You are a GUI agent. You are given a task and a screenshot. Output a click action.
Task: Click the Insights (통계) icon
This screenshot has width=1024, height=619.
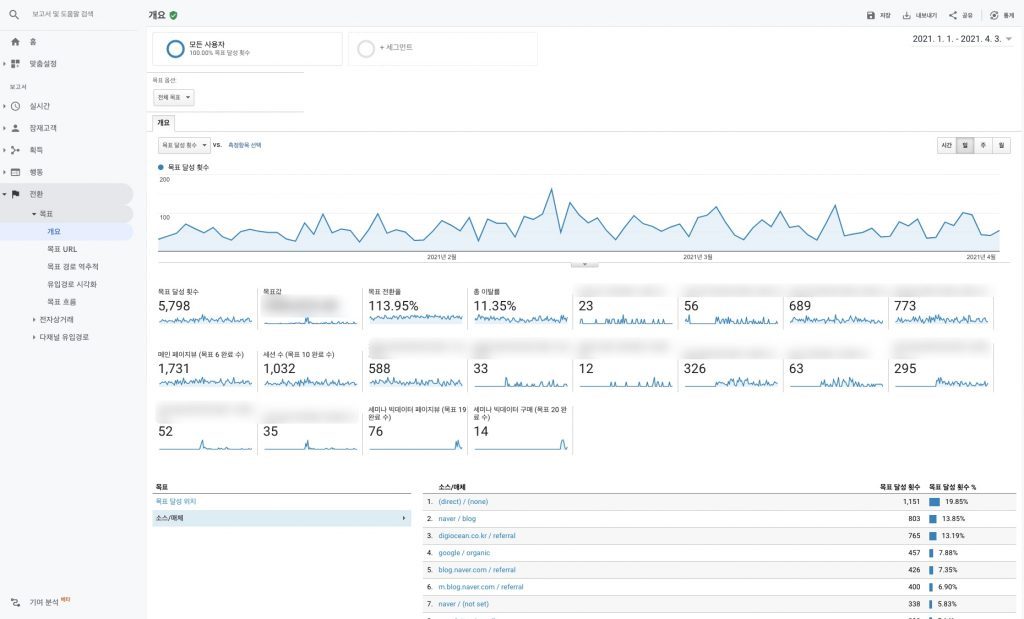coord(994,15)
